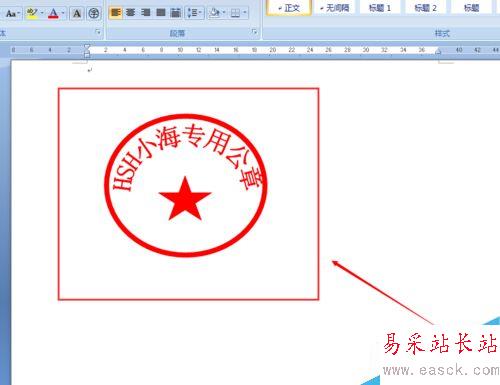
Task: Toggle align text left
Action: [115, 13]
